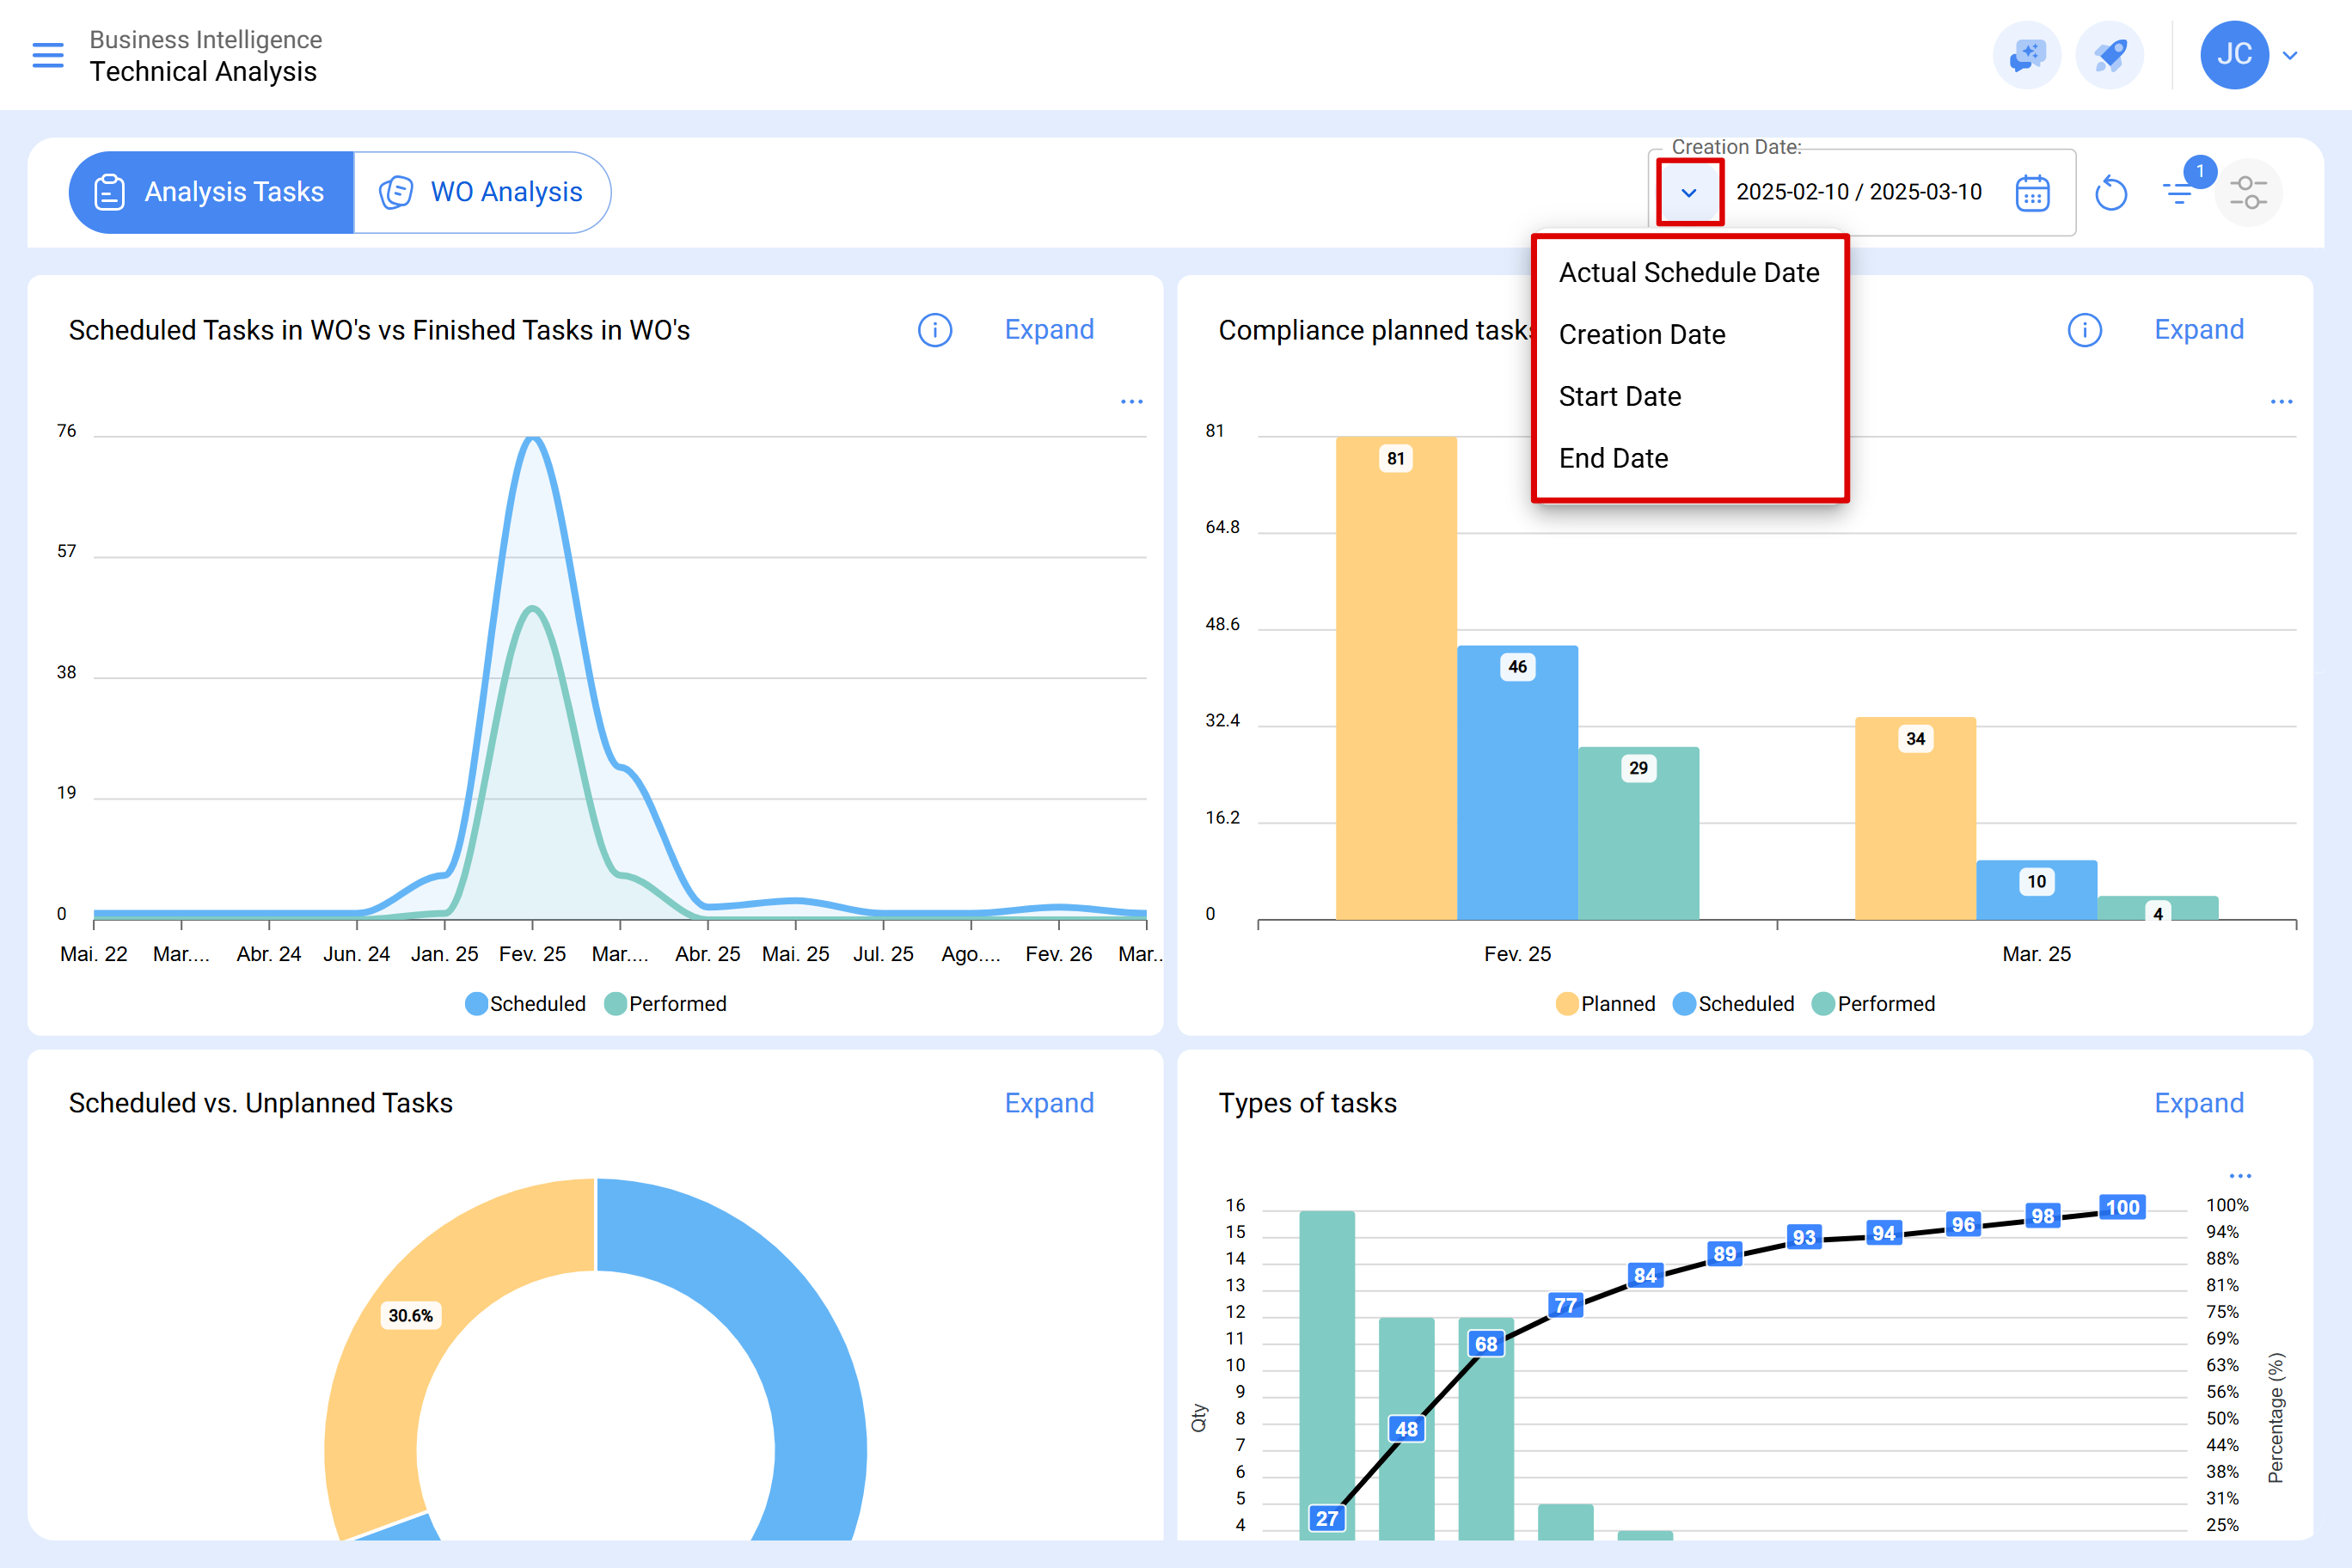Open the AI chat assistant icon

2027,55
